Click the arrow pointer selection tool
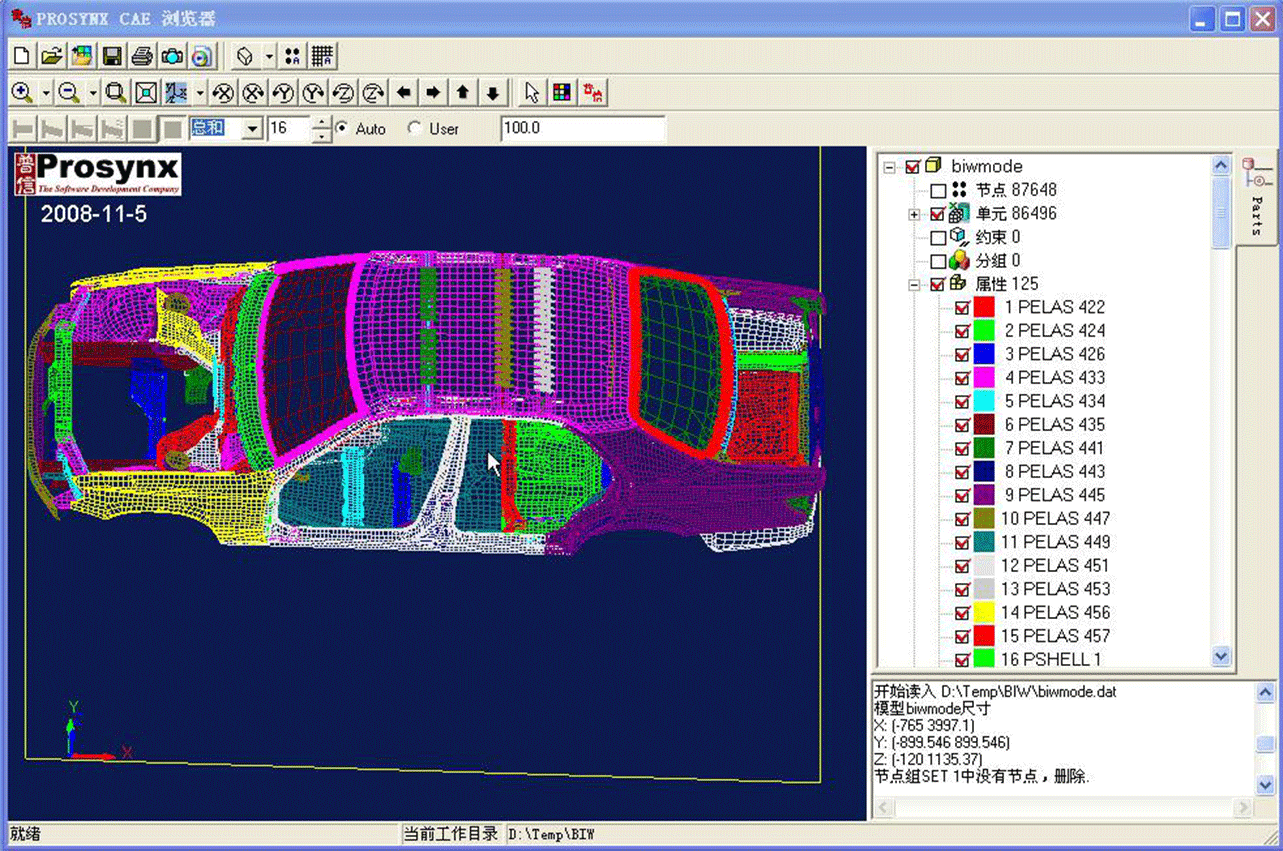This screenshot has height=851, width=1283. point(532,93)
